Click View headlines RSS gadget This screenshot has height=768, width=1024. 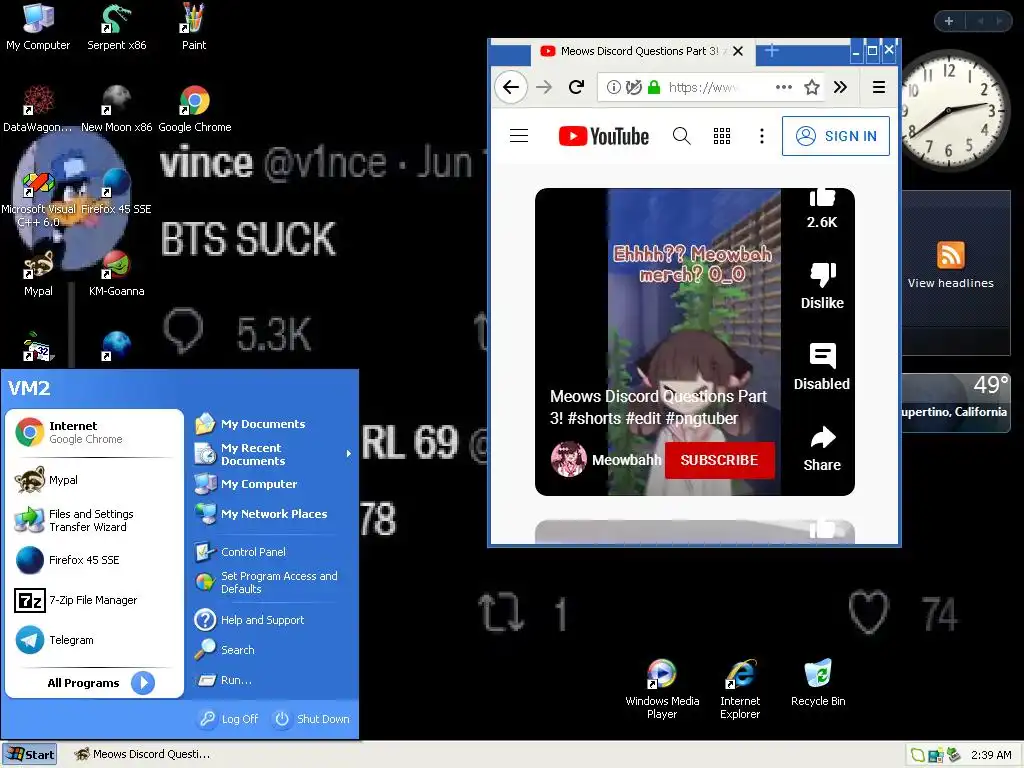pos(950,264)
